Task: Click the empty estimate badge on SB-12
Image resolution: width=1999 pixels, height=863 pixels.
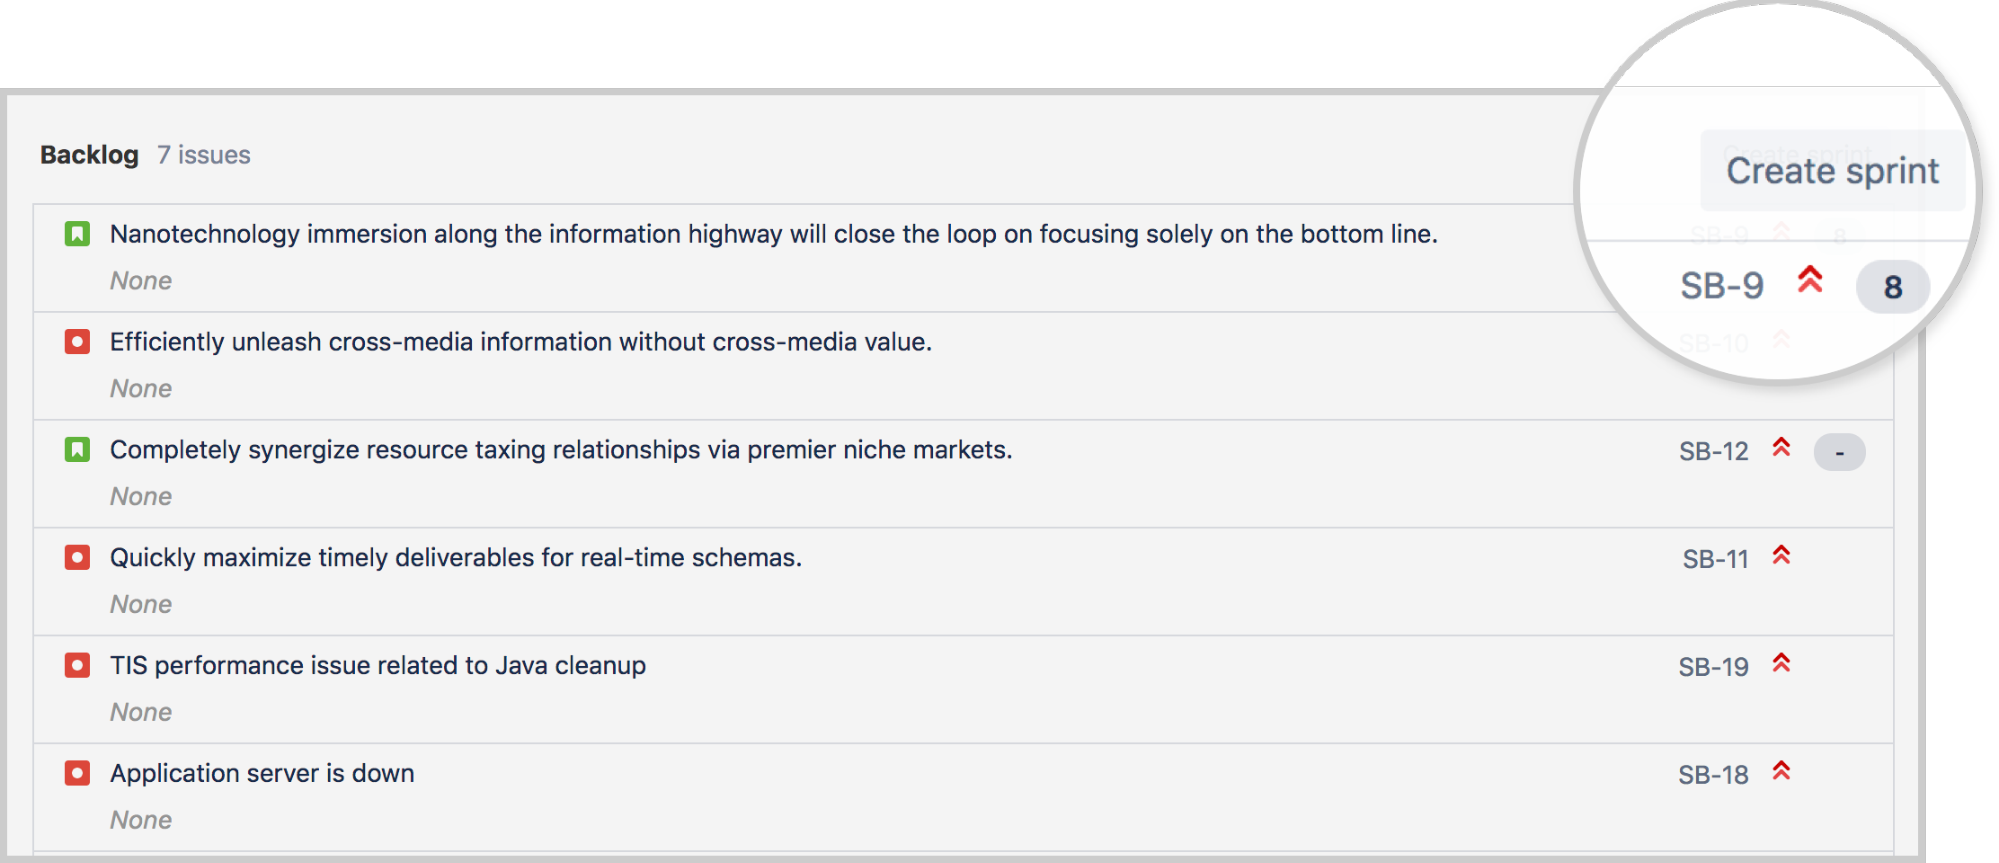Action: pos(1840,450)
